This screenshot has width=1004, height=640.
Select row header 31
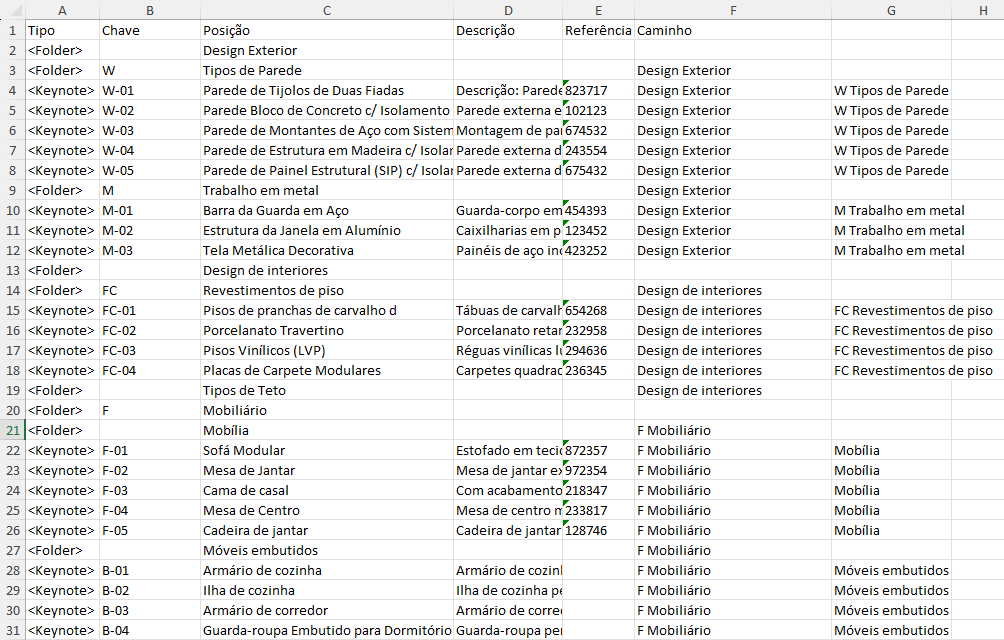[10, 630]
